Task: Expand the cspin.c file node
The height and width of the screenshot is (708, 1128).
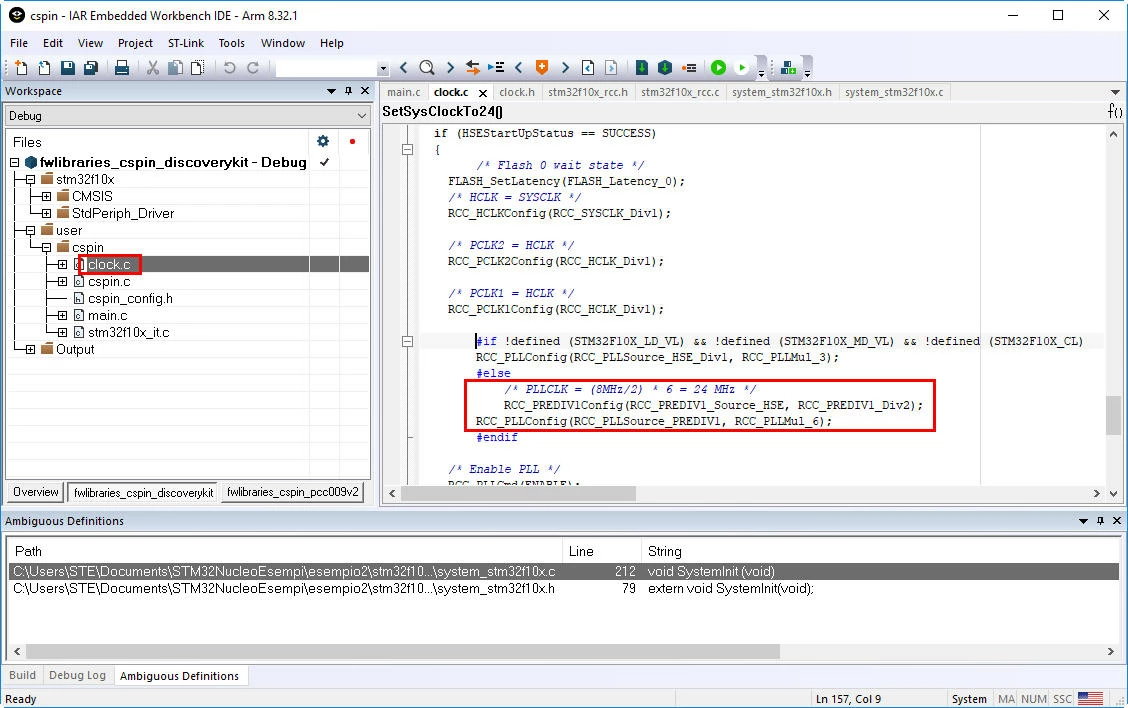Action: point(63,281)
